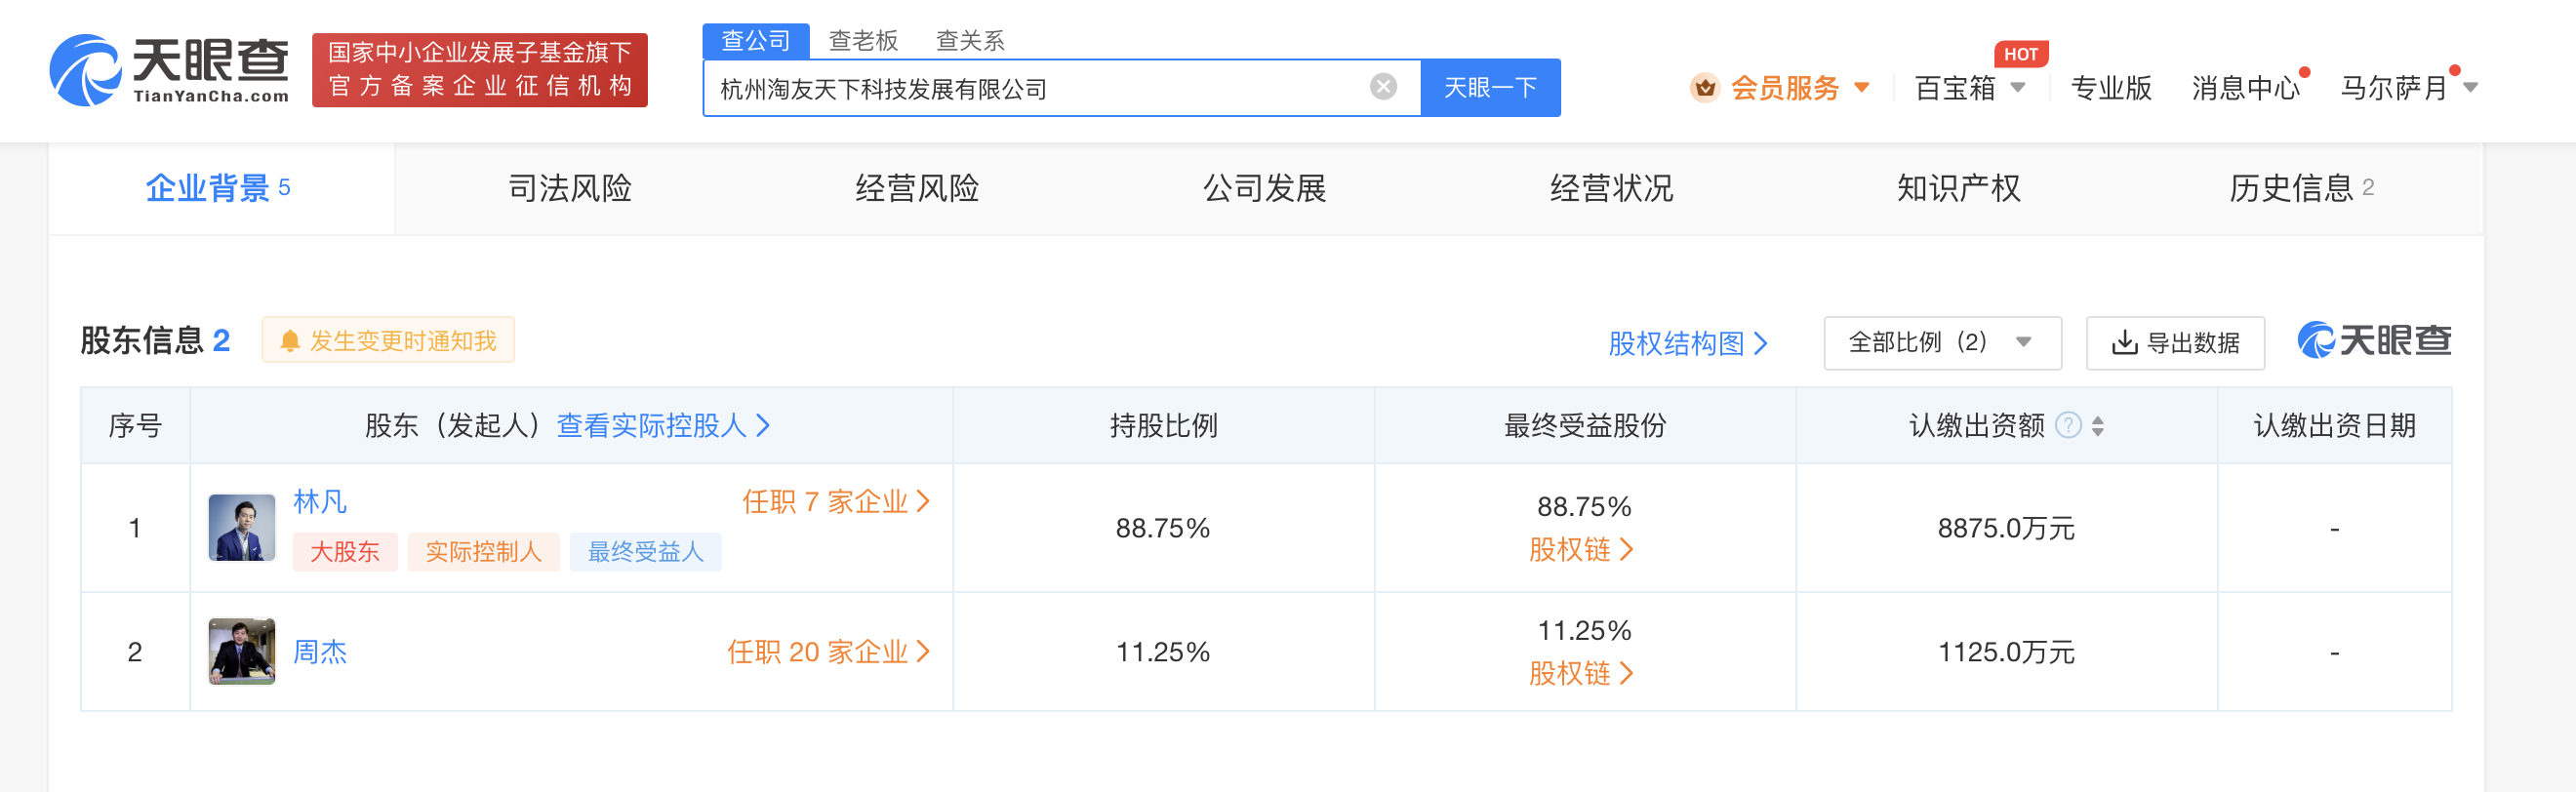Click the VIP crown member icon
This screenshot has width=2576, height=792.
coord(1705,88)
